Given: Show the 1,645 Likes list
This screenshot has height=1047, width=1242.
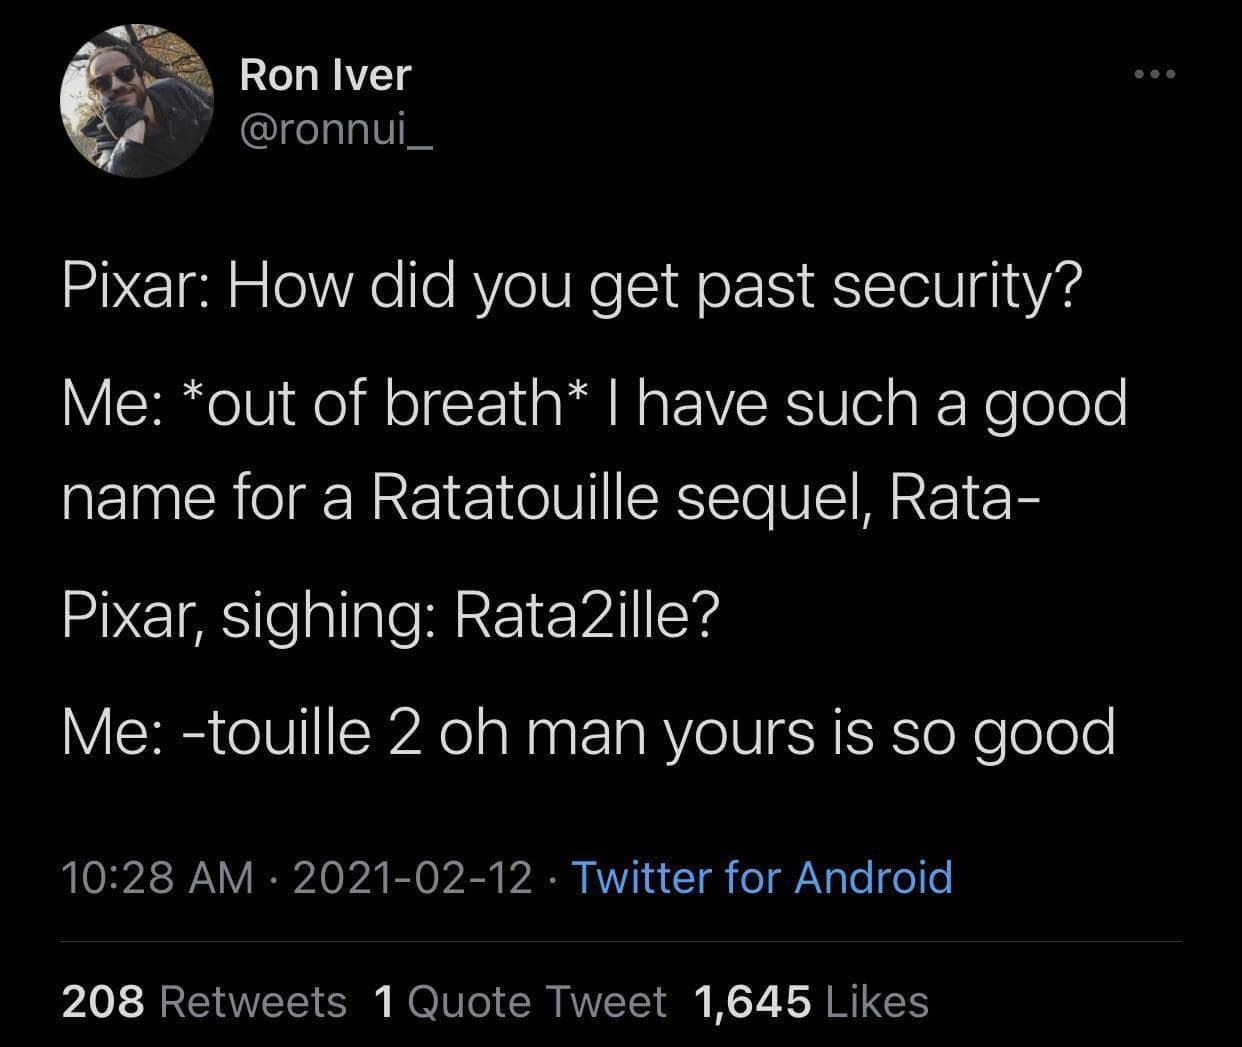Looking at the screenshot, I should [x=810, y=1001].
